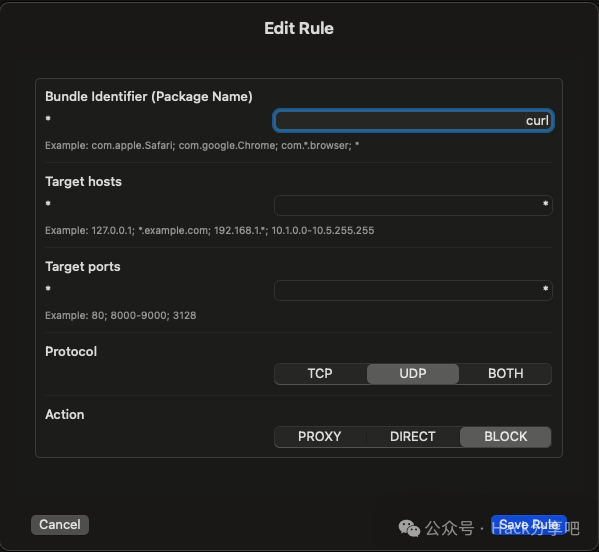Set action to BLOCK
This screenshot has height=552, width=599.
click(x=505, y=437)
